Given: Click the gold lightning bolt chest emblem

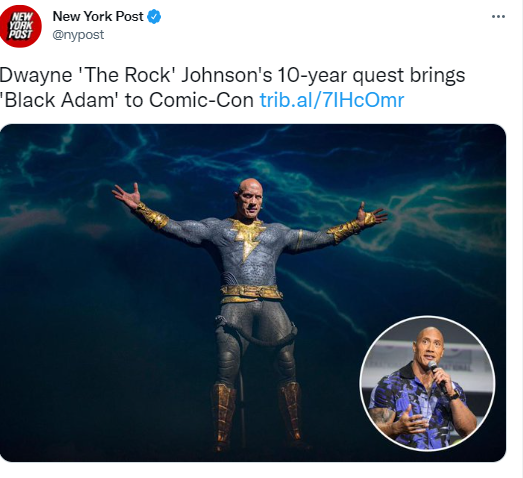Looking at the screenshot, I should 248,236.
